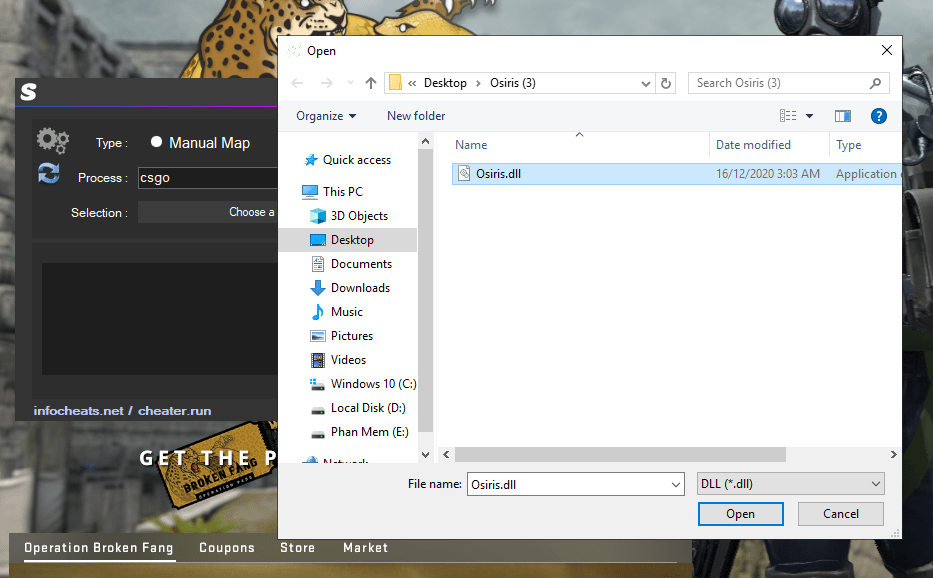Select the Osiris.dll file
Screen dimensions: 933x578
click(677, 174)
